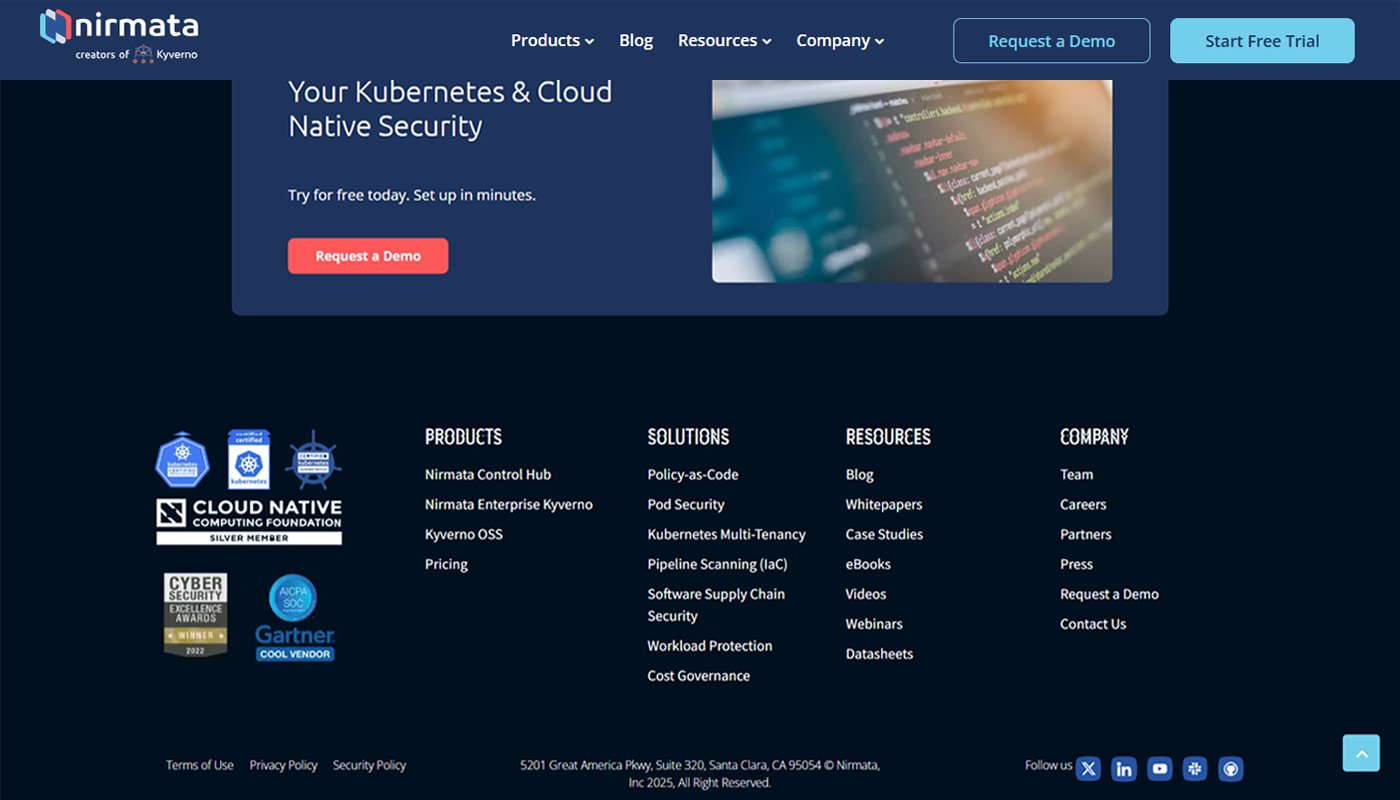Screen dimensions: 1400x800
Task: Click the Nirmata logo in header
Action: tap(119, 36)
